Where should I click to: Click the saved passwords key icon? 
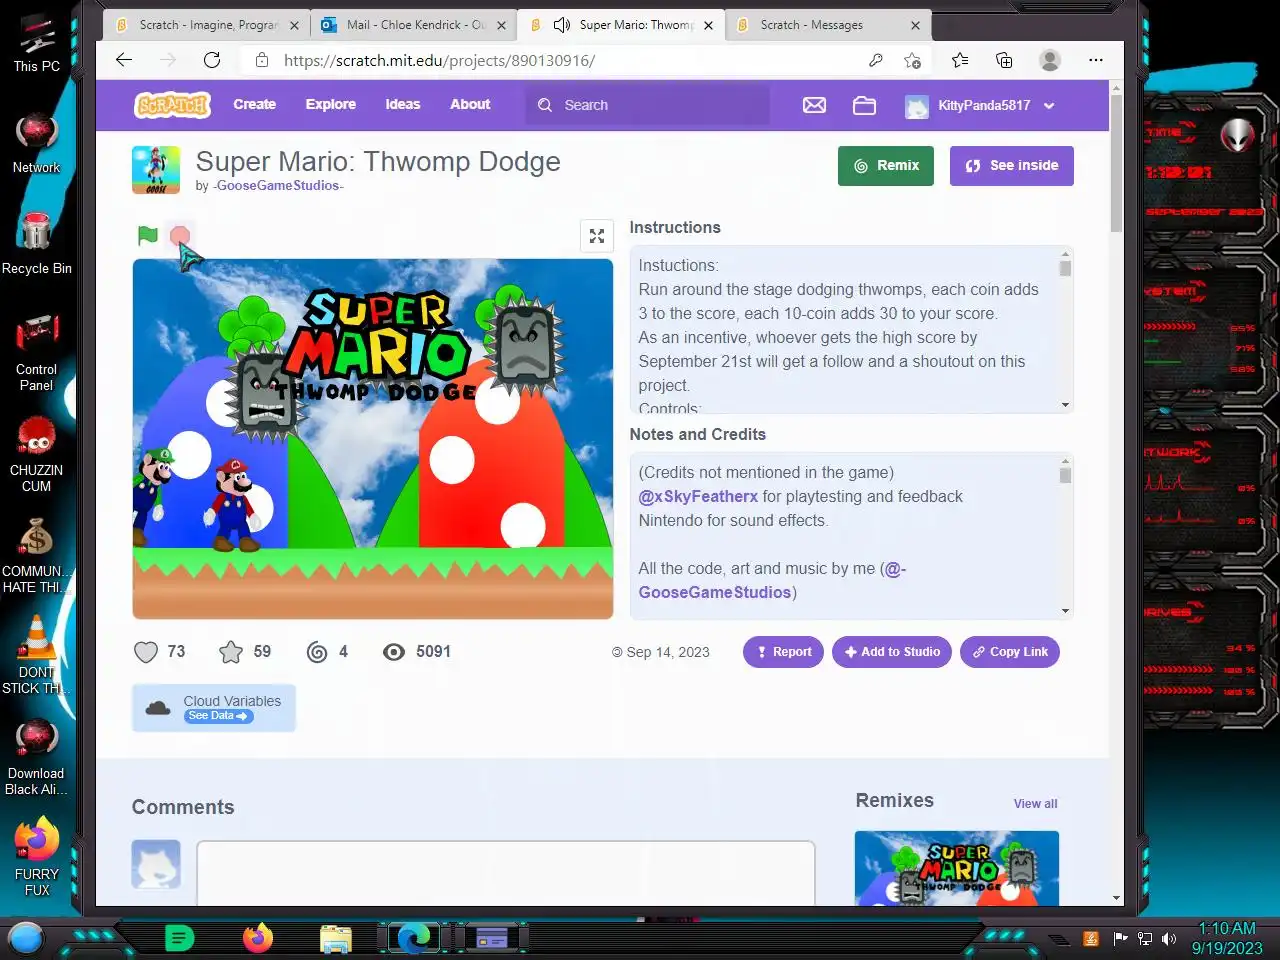[876, 60]
